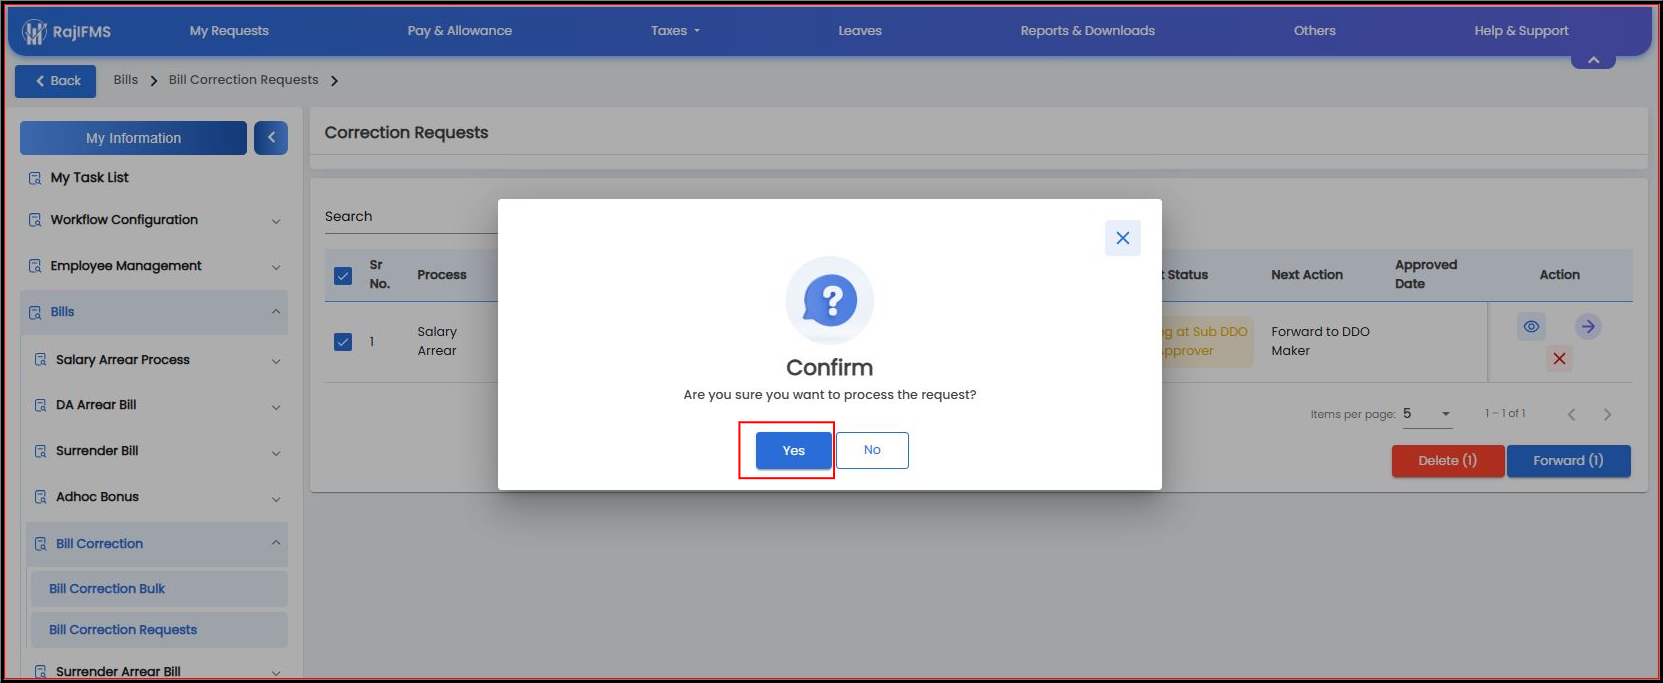Click the No button
Screen dimensions: 1663x683
[872, 450]
